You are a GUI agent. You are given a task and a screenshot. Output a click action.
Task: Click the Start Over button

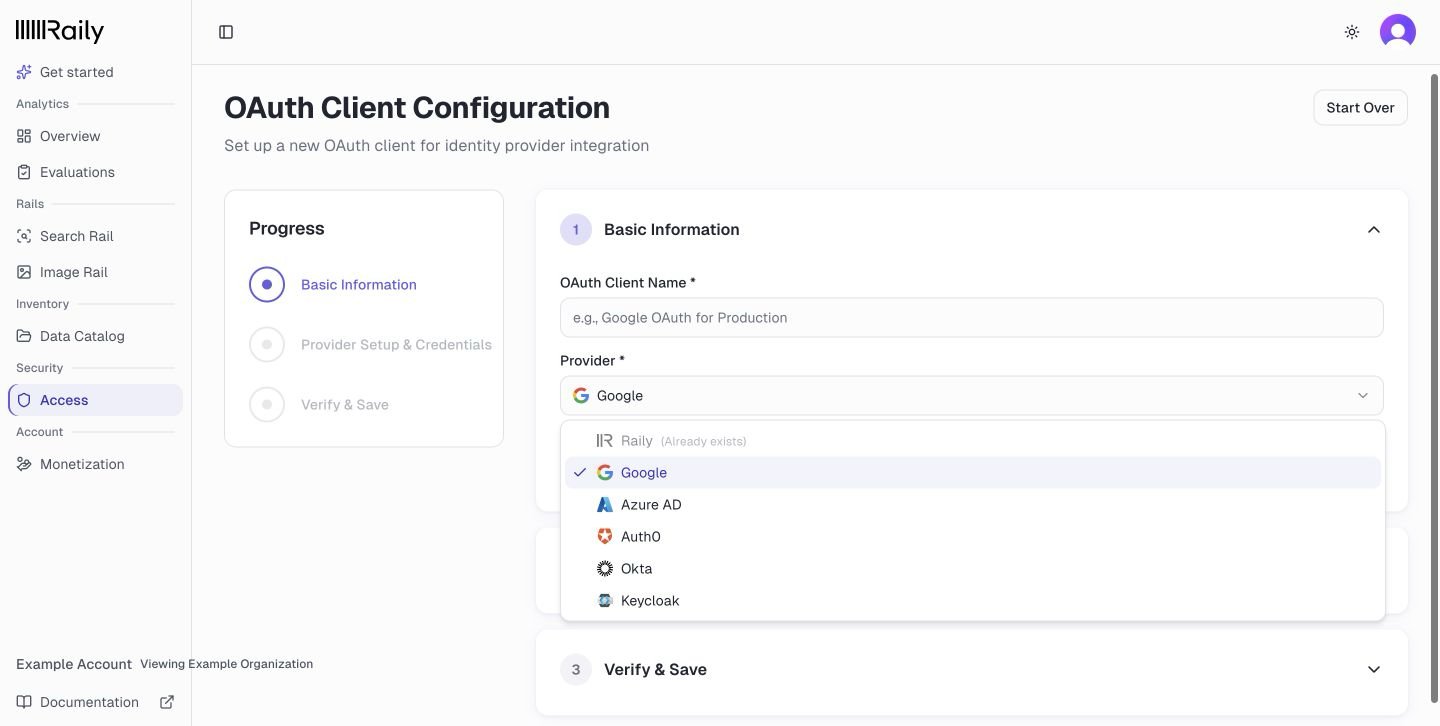click(1360, 108)
